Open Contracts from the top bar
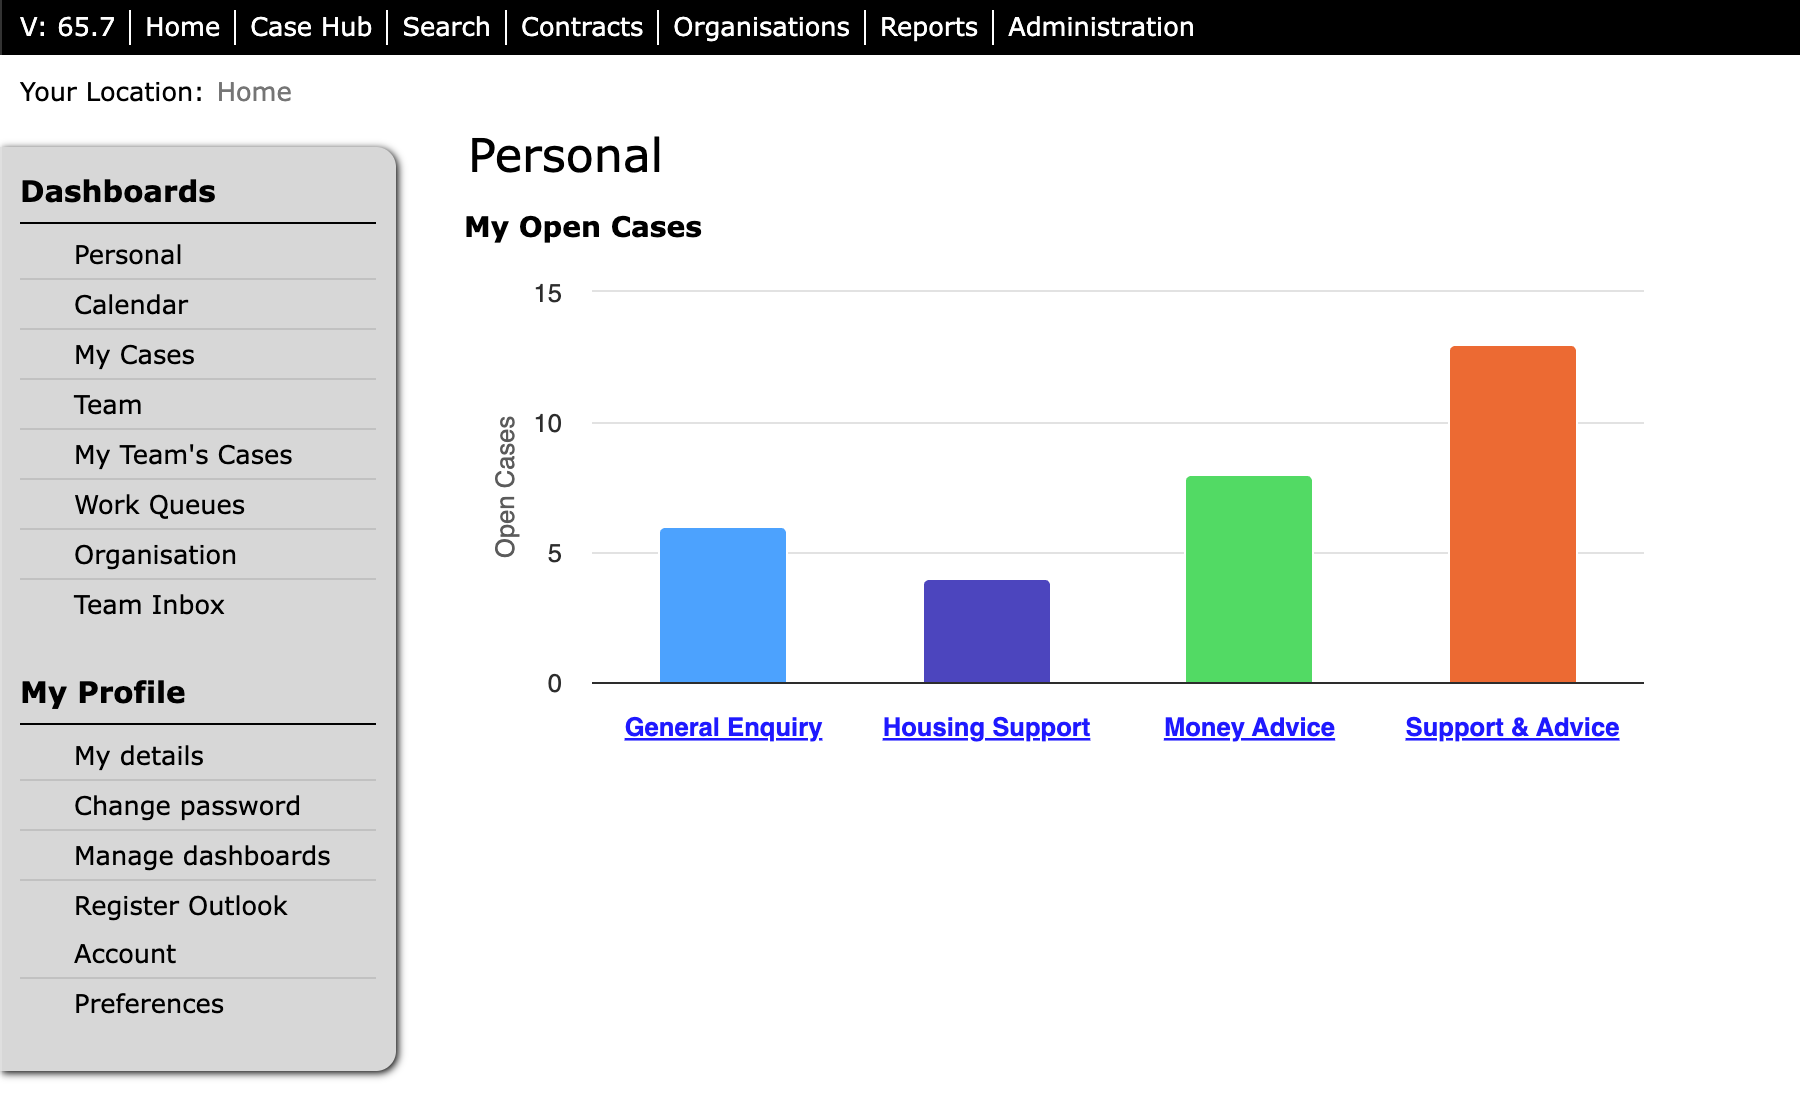The image size is (1800, 1100). (x=581, y=27)
